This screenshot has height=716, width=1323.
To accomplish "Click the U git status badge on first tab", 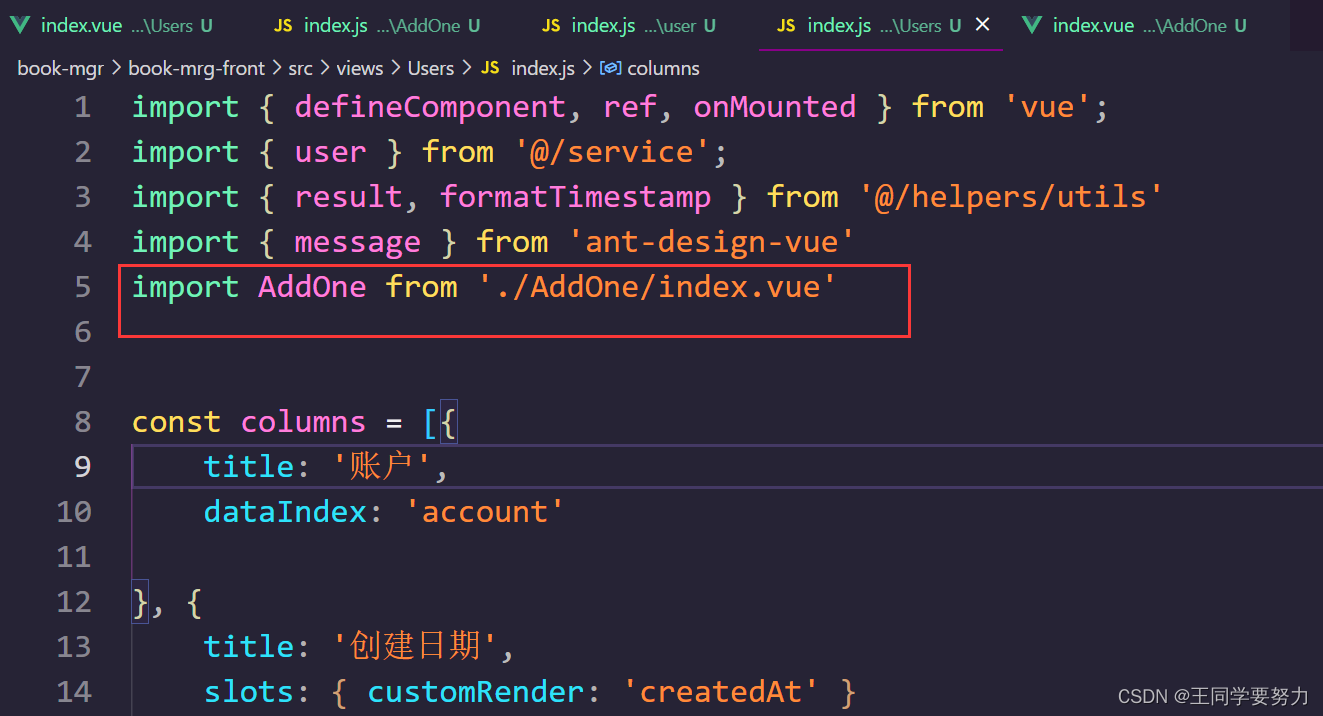I will [208, 25].
